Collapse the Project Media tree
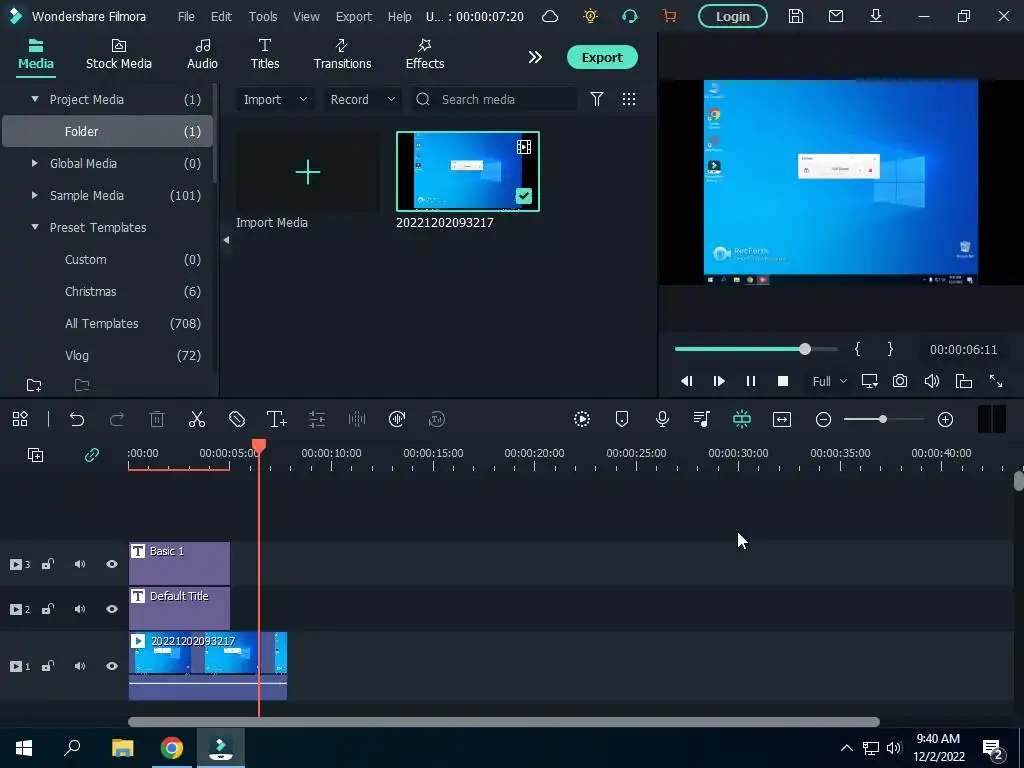 point(35,99)
